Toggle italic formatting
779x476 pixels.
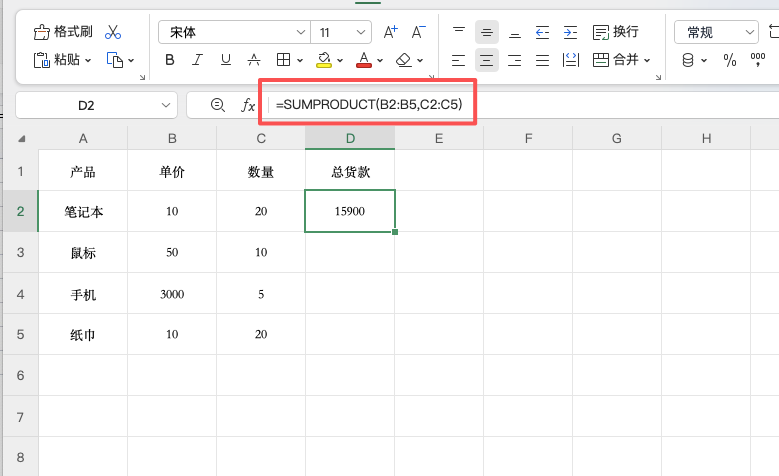(197, 60)
